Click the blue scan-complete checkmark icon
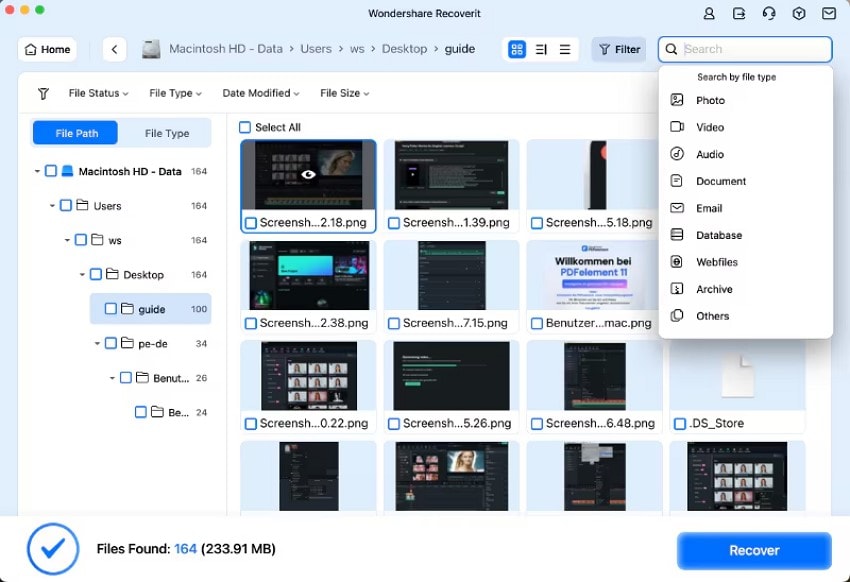 click(x=53, y=549)
